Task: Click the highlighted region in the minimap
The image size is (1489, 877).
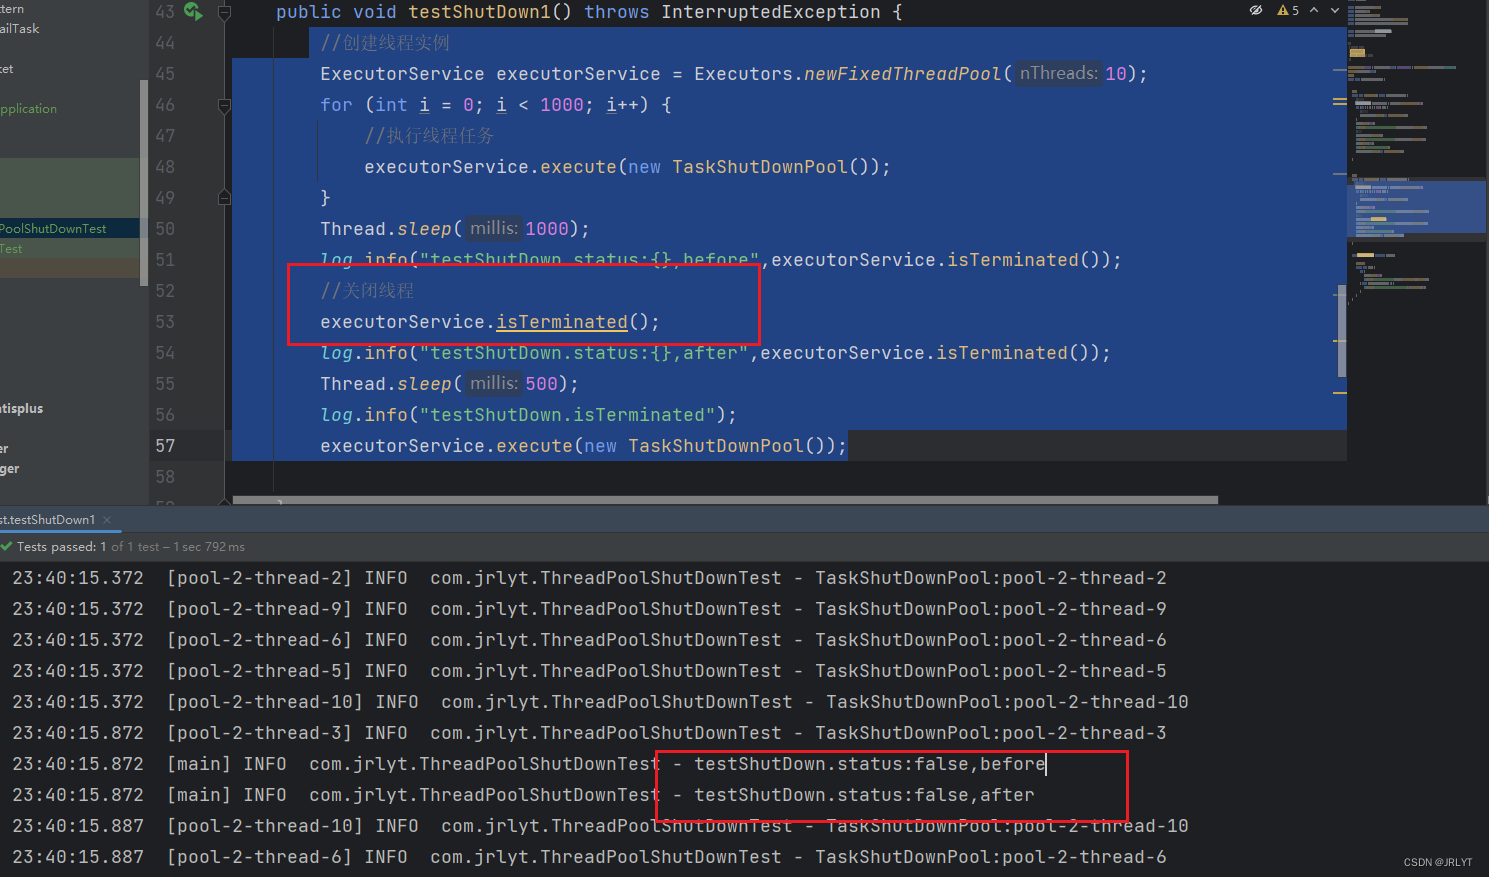Action: click(1417, 206)
